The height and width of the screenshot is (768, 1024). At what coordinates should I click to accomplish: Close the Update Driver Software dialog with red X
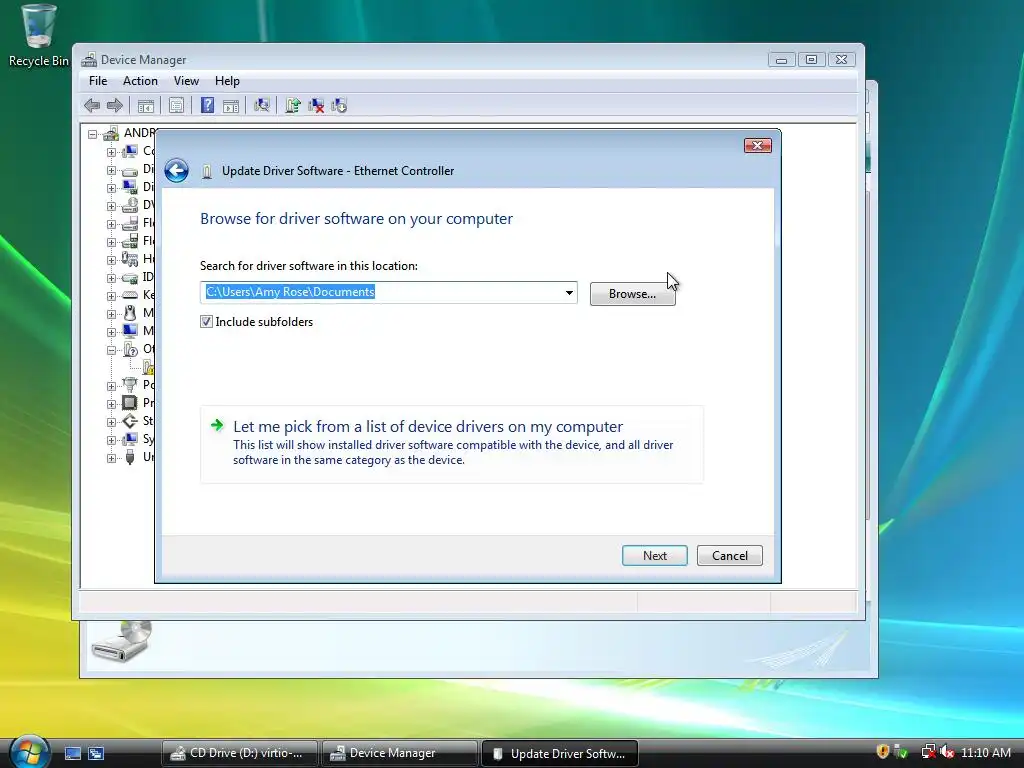[x=758, y=145]
